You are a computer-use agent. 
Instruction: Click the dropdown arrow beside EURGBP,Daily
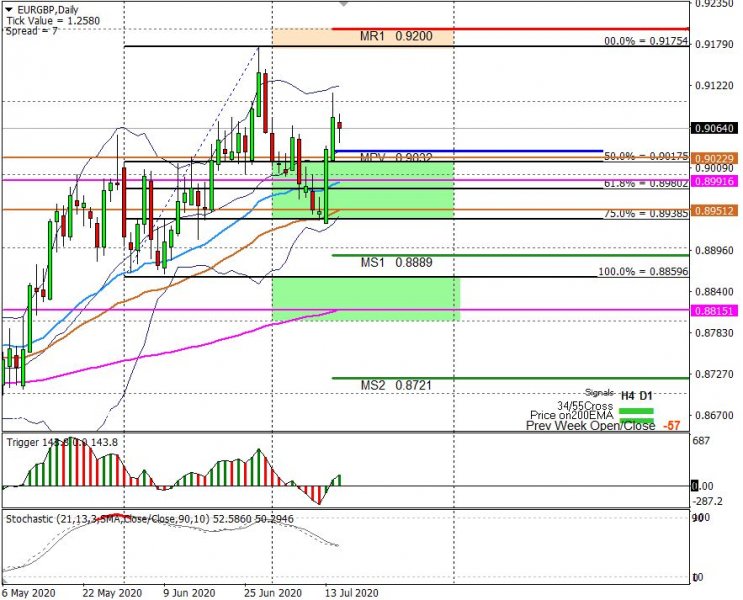9,9
